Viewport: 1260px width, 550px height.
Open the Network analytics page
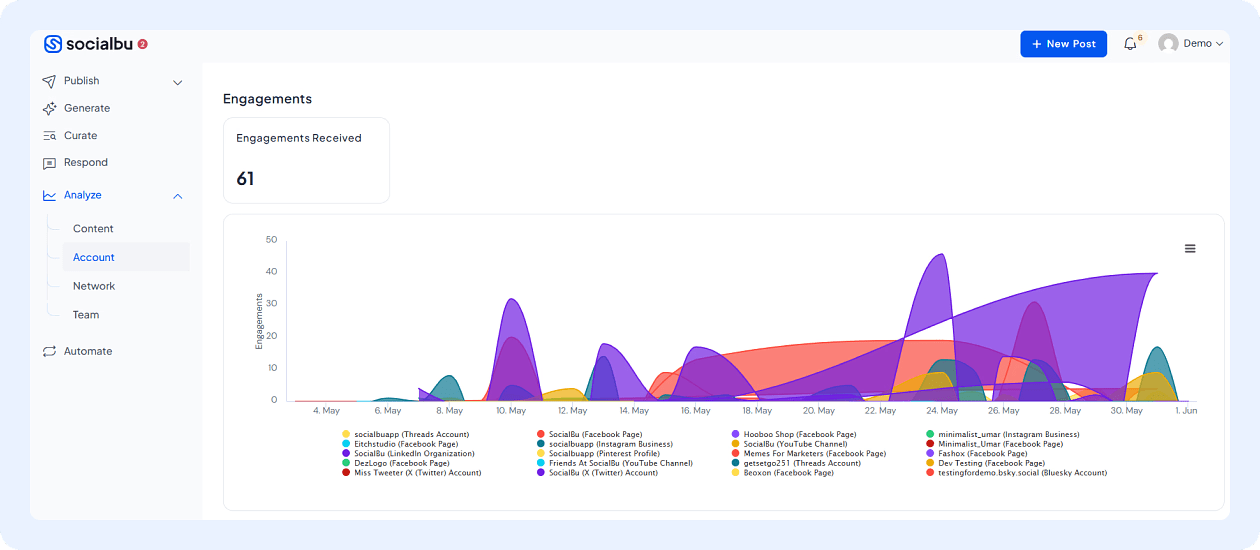tap(94, 286)
